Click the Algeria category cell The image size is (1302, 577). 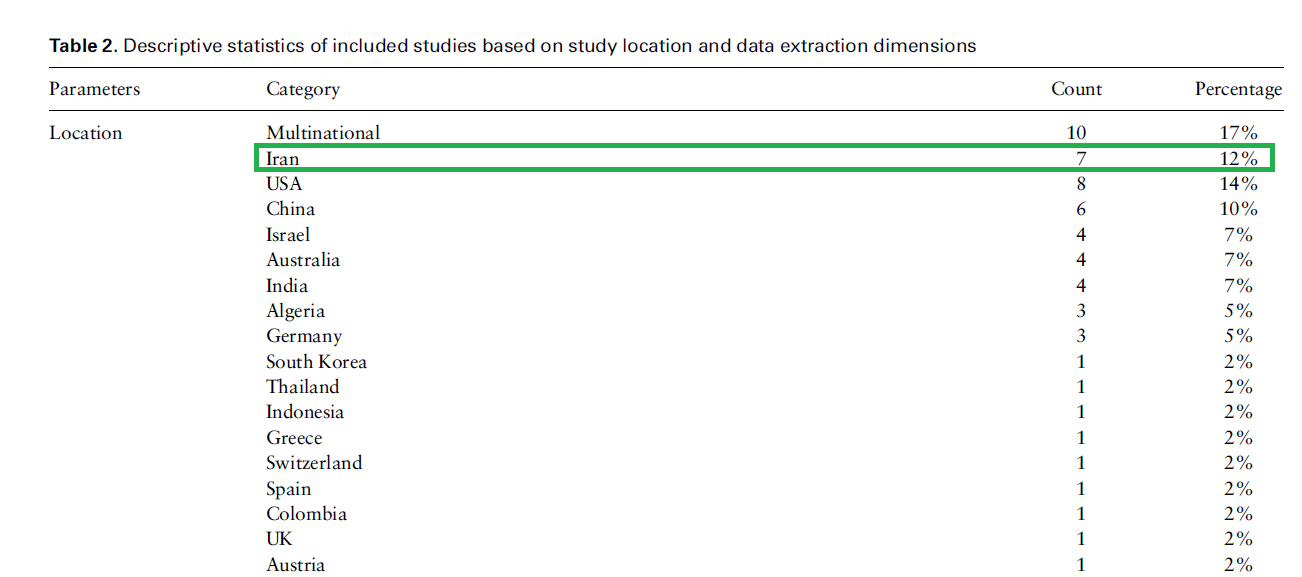[x=295, y=311]
